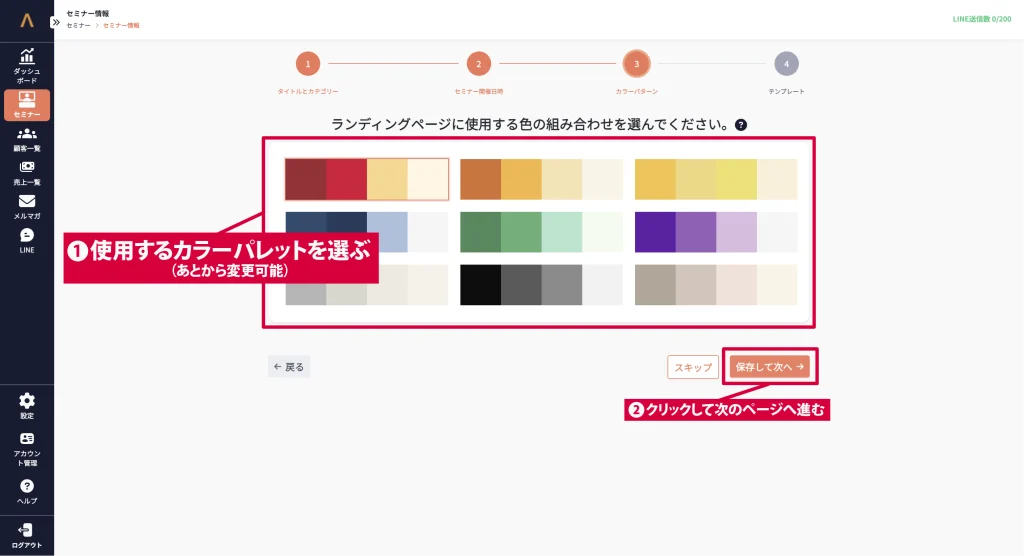The image size is (1024, 556).
Task: Click the スキップ skip button
Action: [693, 367]
